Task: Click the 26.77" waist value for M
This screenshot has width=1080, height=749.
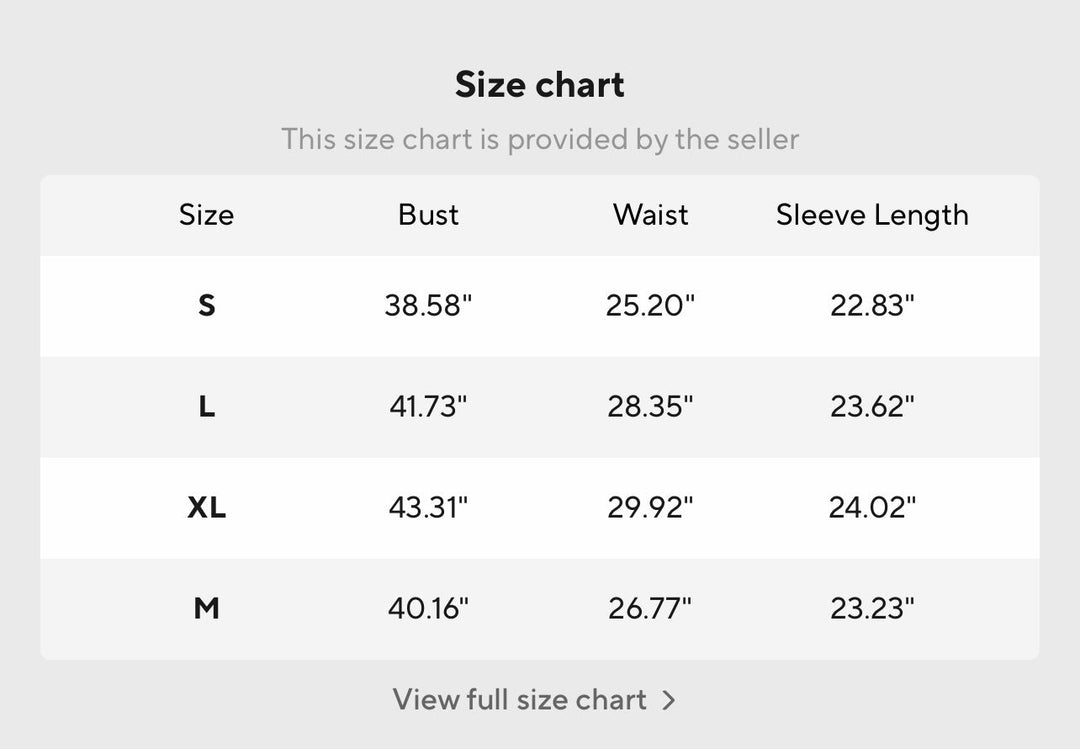Action: [x=651, y=608]
